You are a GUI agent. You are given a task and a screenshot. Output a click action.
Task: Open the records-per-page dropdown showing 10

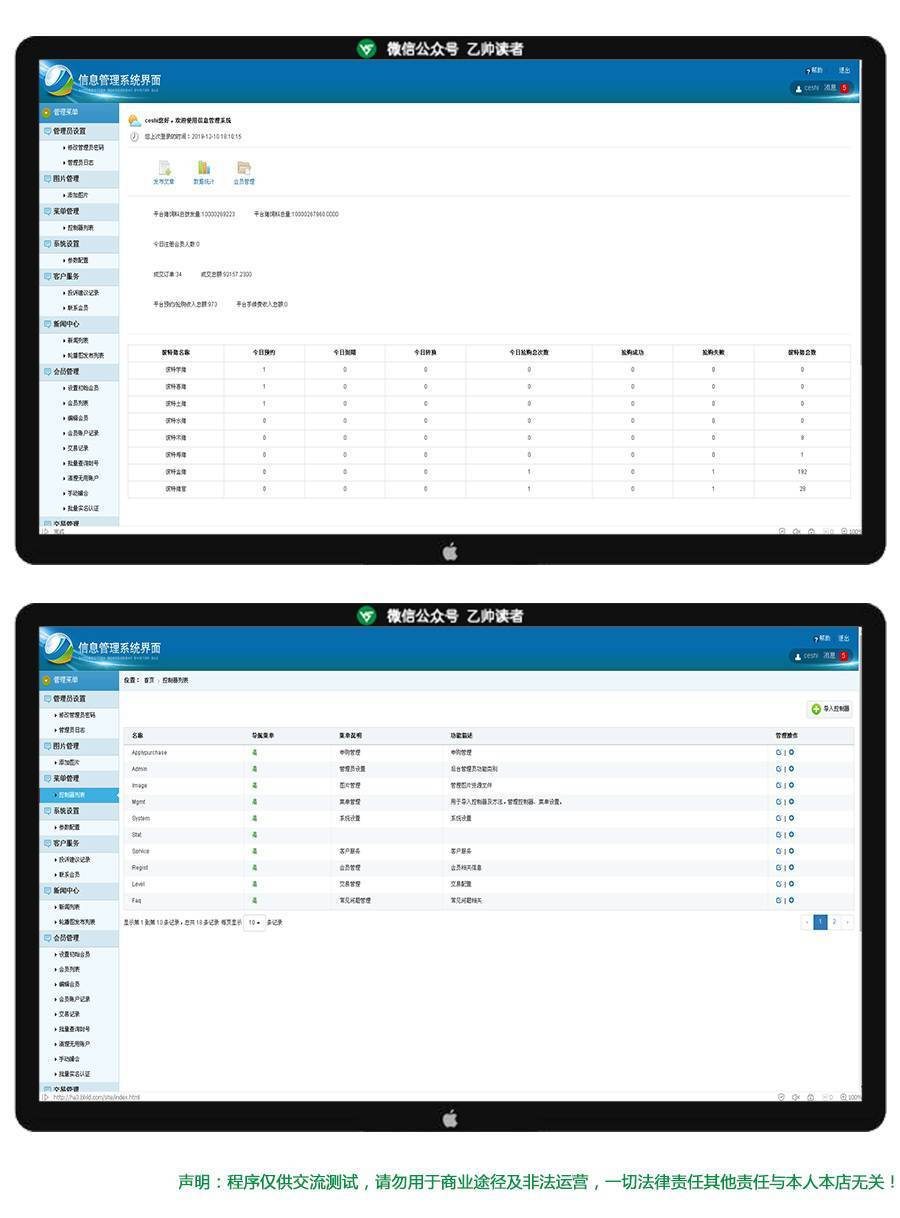pos(255,922)
